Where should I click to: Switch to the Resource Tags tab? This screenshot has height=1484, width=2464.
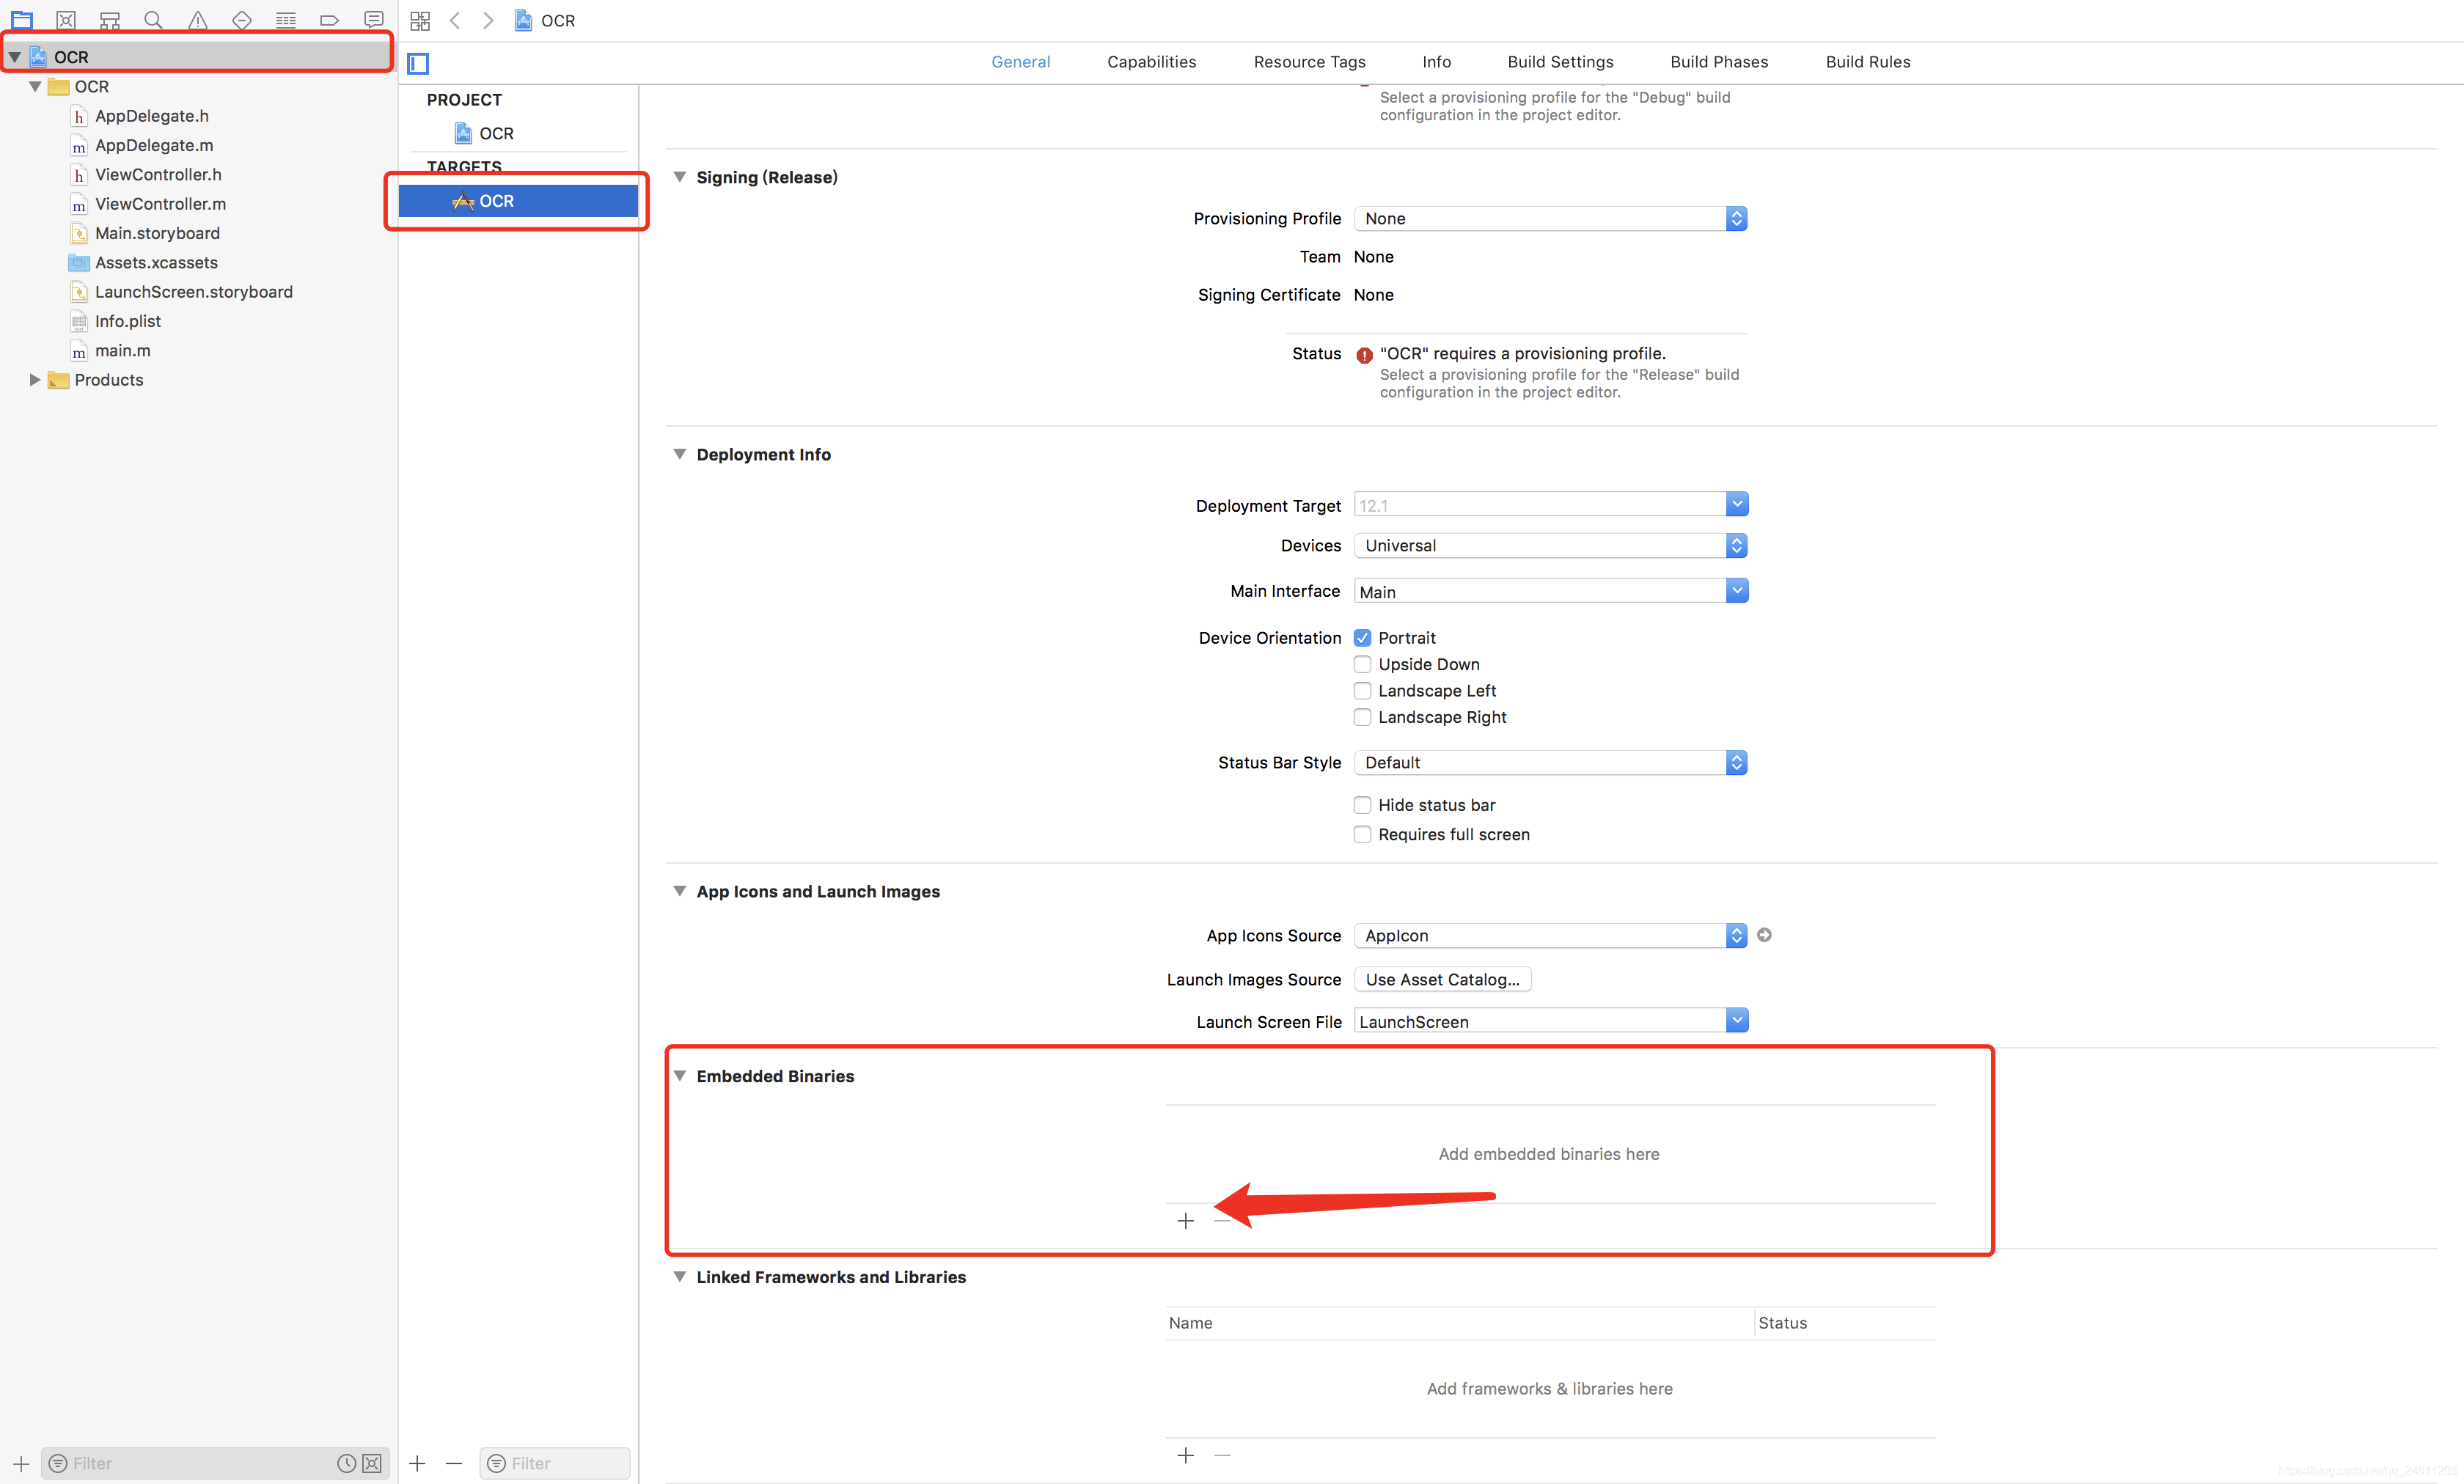click(x=1309, y=62)
